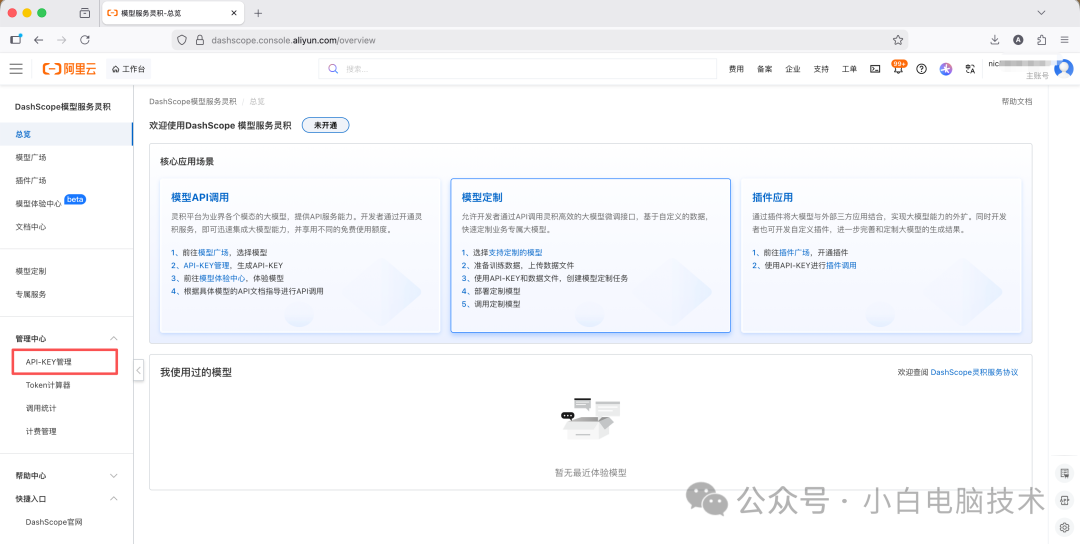Open the 工单 top menu
Viewport: 1080px width, 544px height.
(849, 69)
